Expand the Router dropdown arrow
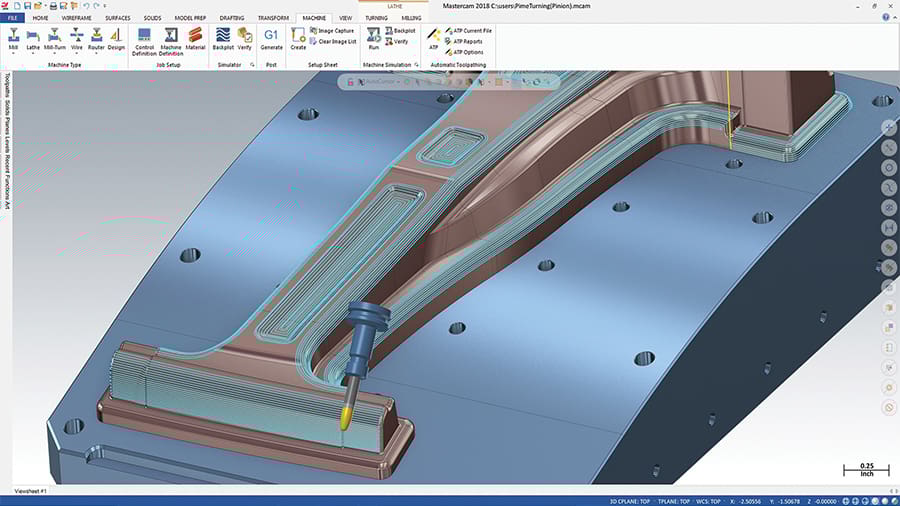900x506 pixels. 96,53
